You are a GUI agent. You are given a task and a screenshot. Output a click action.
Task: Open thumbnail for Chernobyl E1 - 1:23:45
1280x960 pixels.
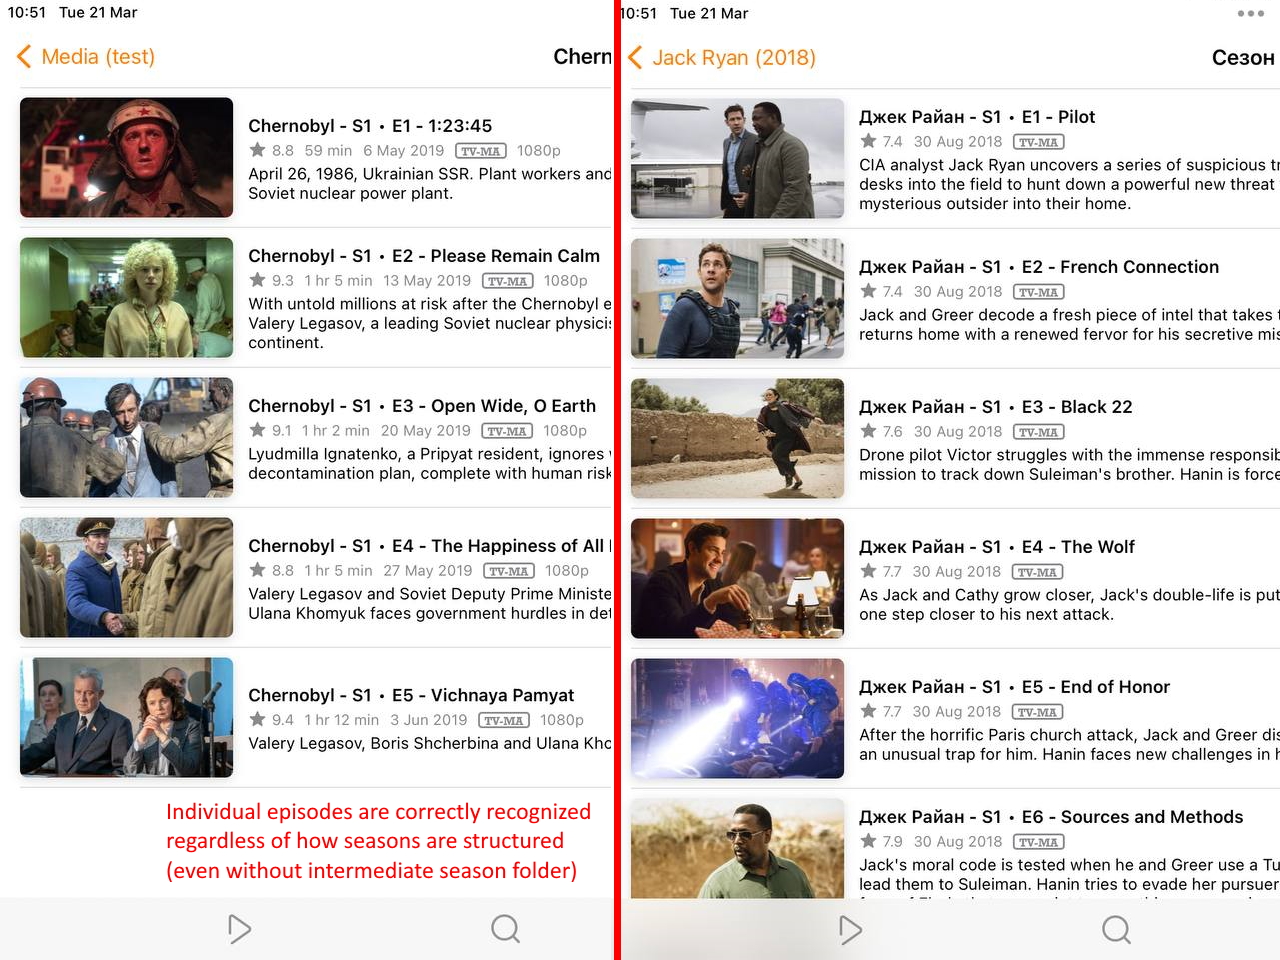point(127,157)
